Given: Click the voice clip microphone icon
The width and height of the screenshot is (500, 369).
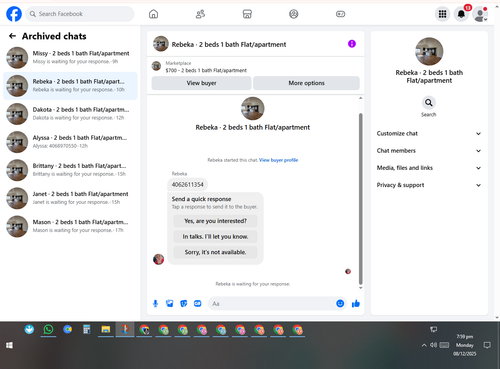Looking at the screenshot, I should pyautogui.click(x=155, y=304).
